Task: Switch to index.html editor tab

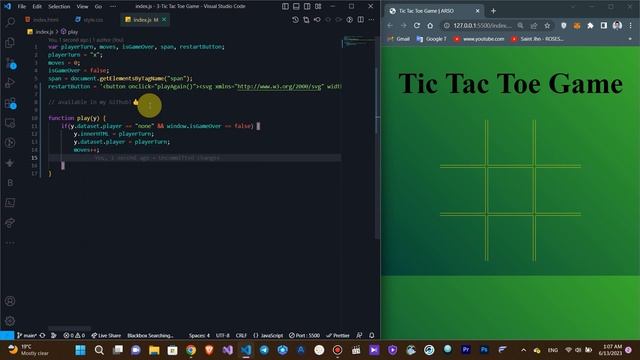Action: coord(42,20)
